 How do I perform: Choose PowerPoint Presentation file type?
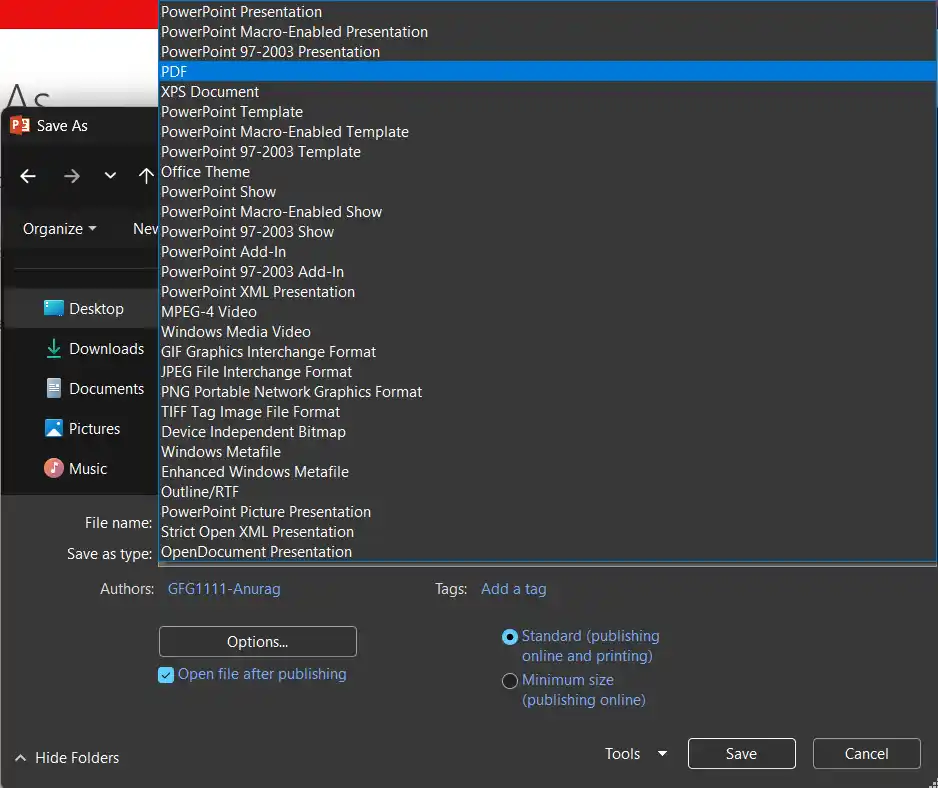tap(547, 12)
